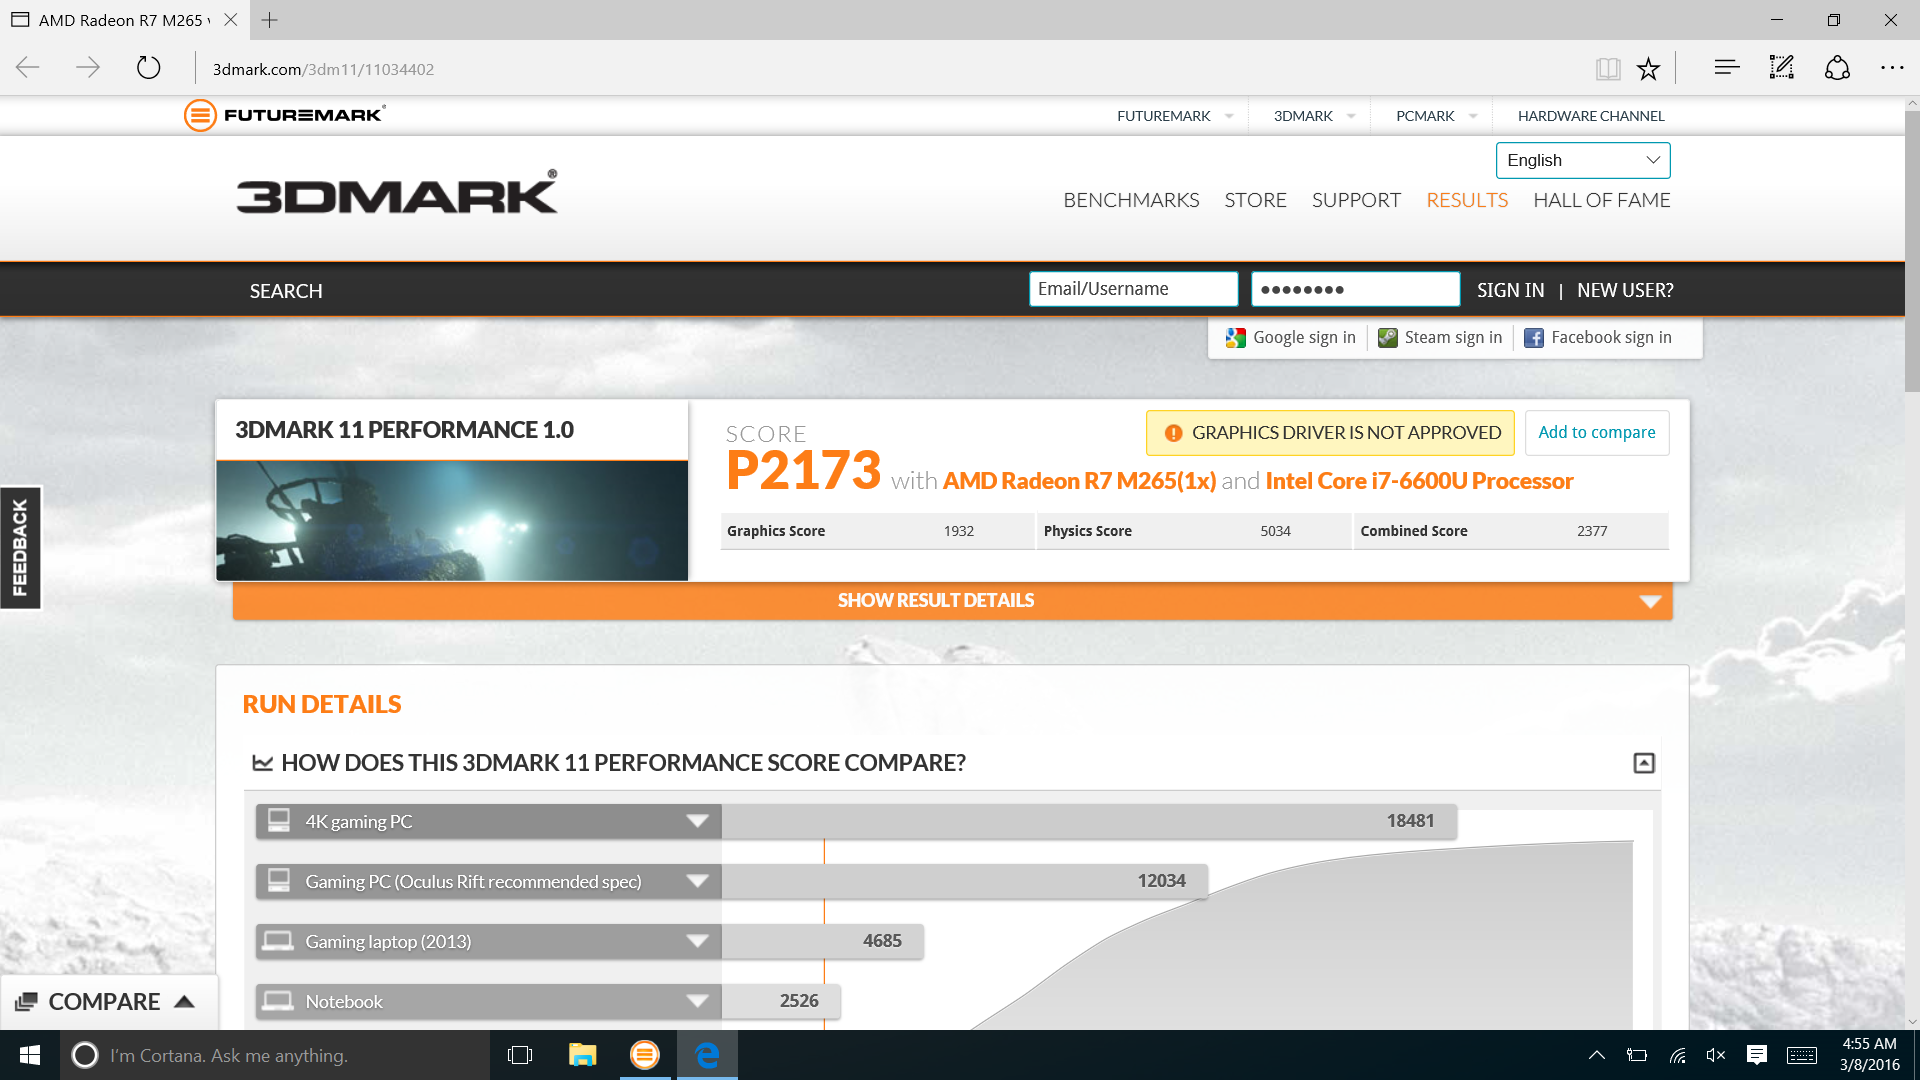Click Facebook sign in
This screenshot has height=1080, width=1920.
click(x=1597, y=338)
